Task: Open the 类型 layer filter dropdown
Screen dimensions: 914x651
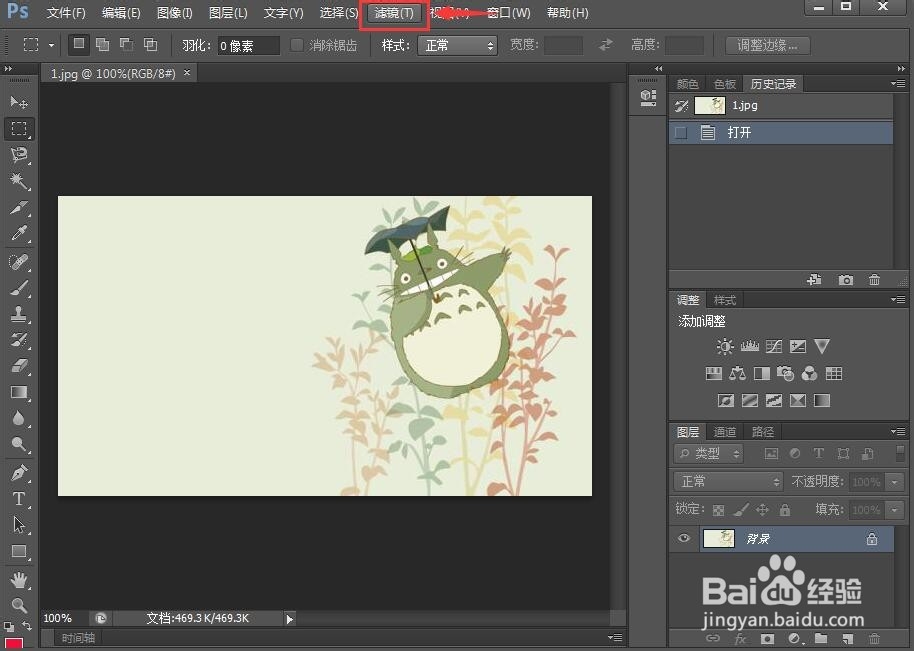Action: coord(709,453)
